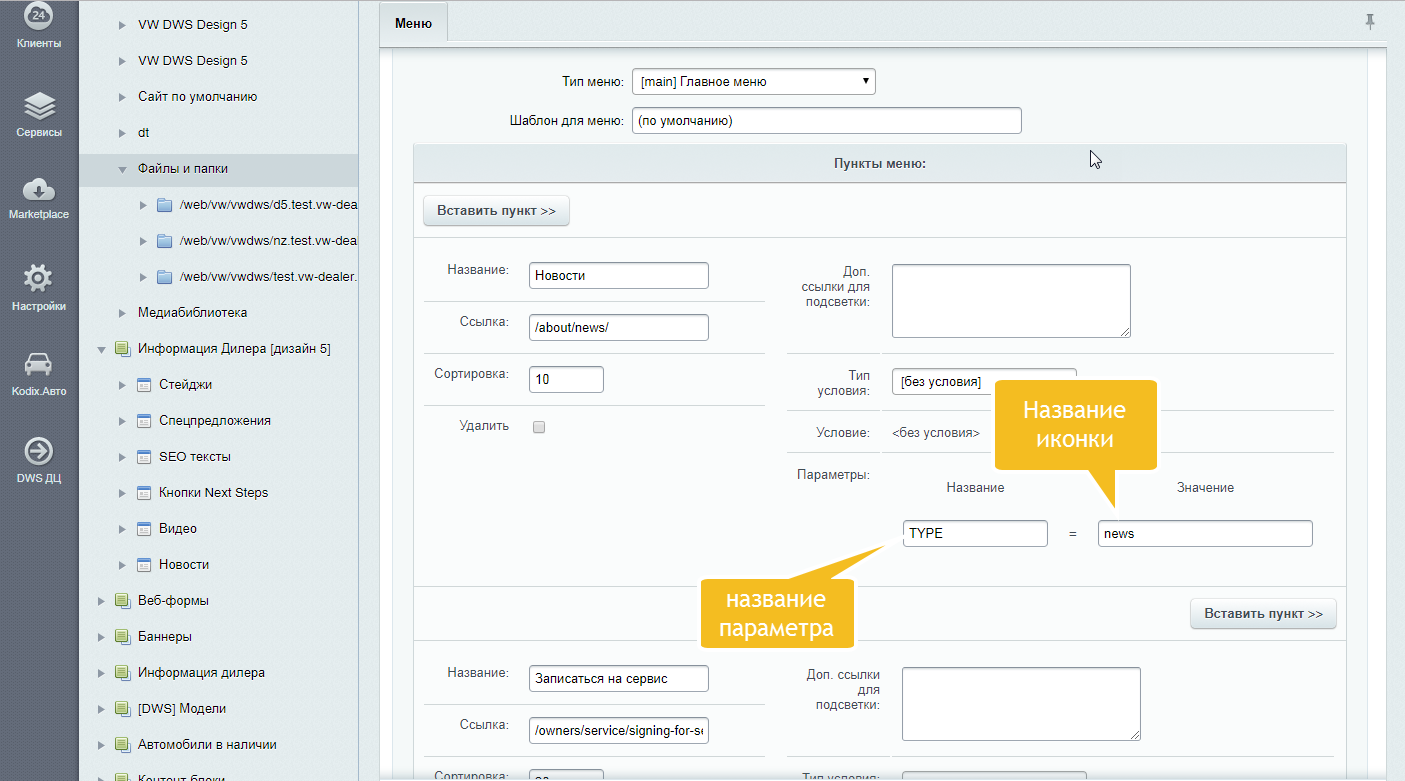Select the Кнопки Next Steps tree item

tap(213, 493)
